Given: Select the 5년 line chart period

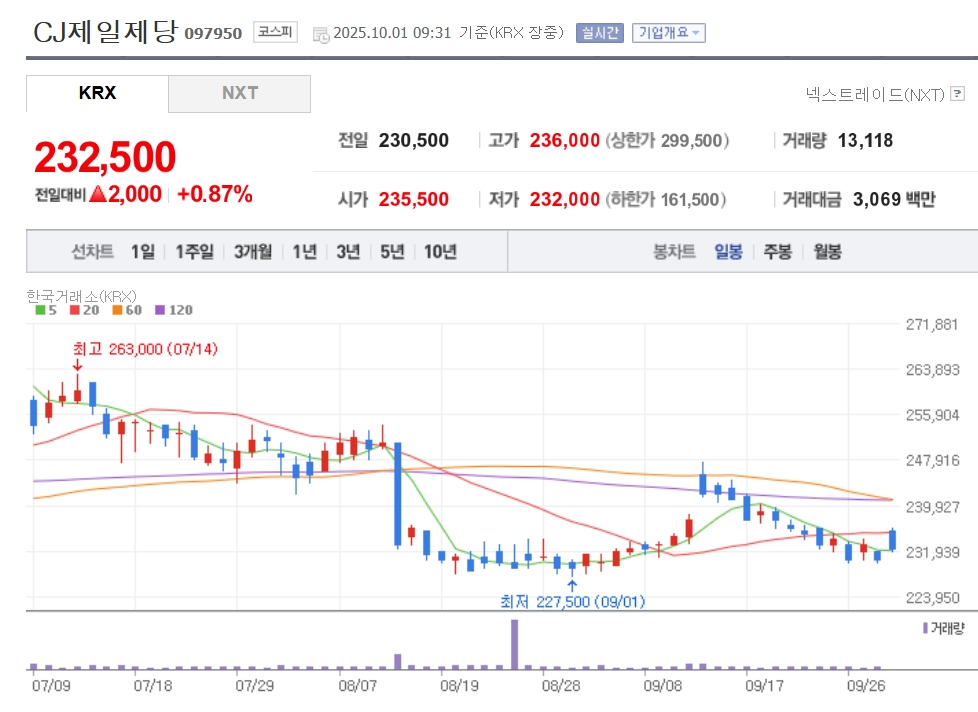Looking at the screenshot, I should 392,251.
